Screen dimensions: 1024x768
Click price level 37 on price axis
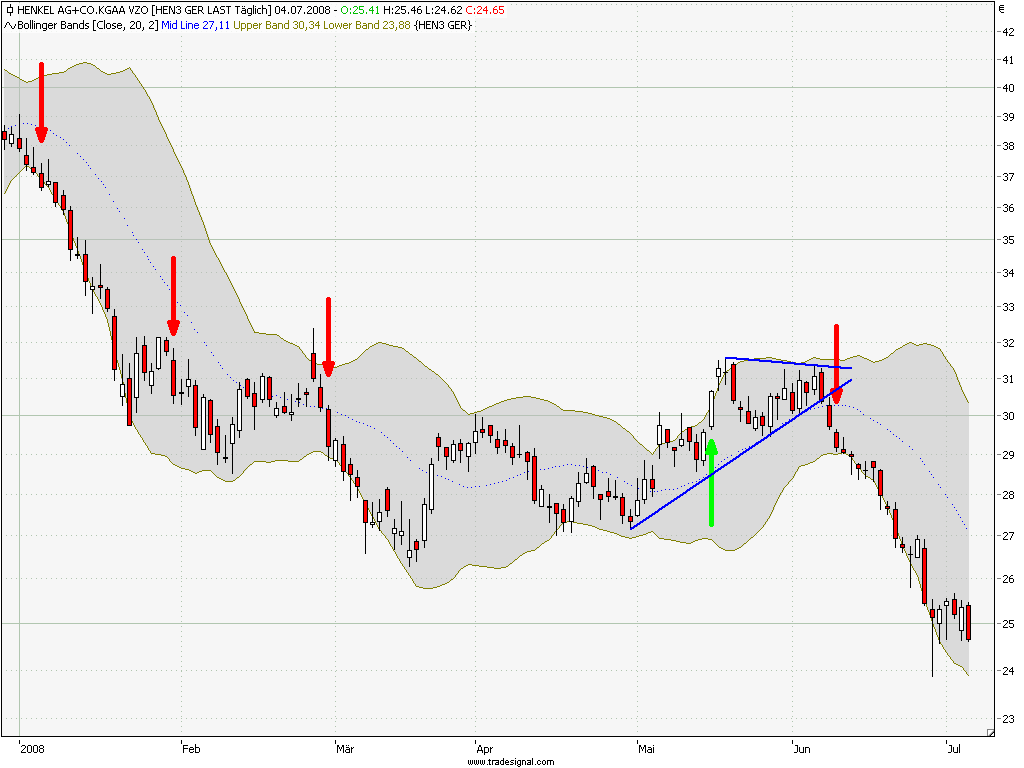pos(1008,177)
